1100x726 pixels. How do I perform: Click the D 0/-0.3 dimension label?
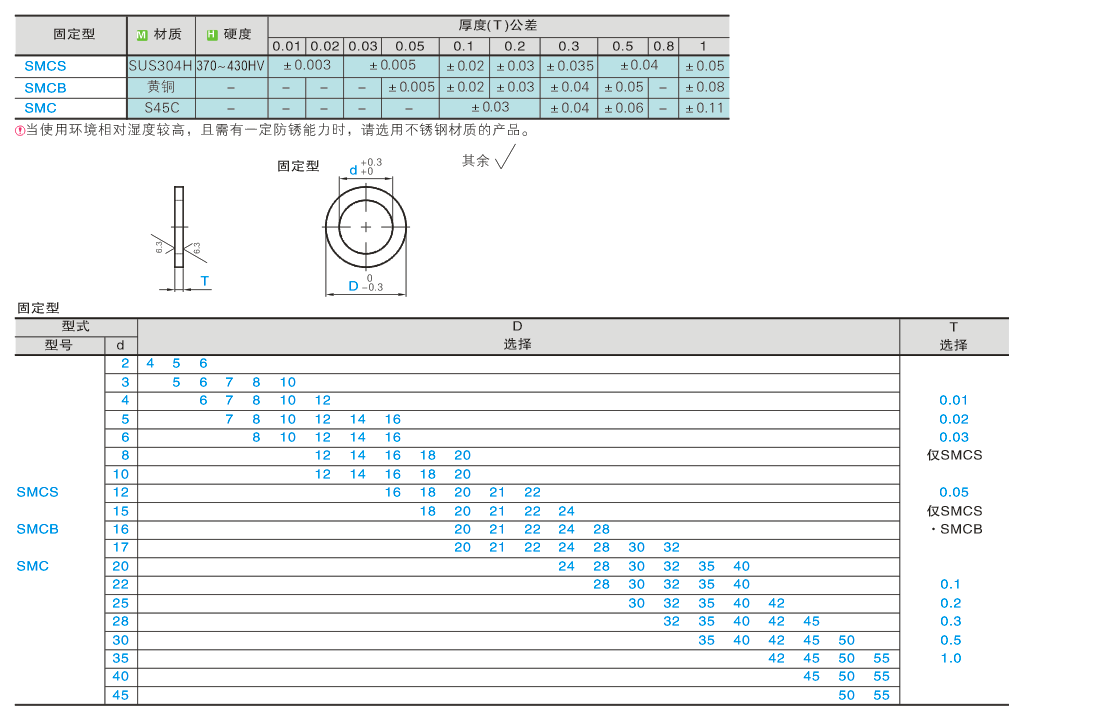pos(365,283)
